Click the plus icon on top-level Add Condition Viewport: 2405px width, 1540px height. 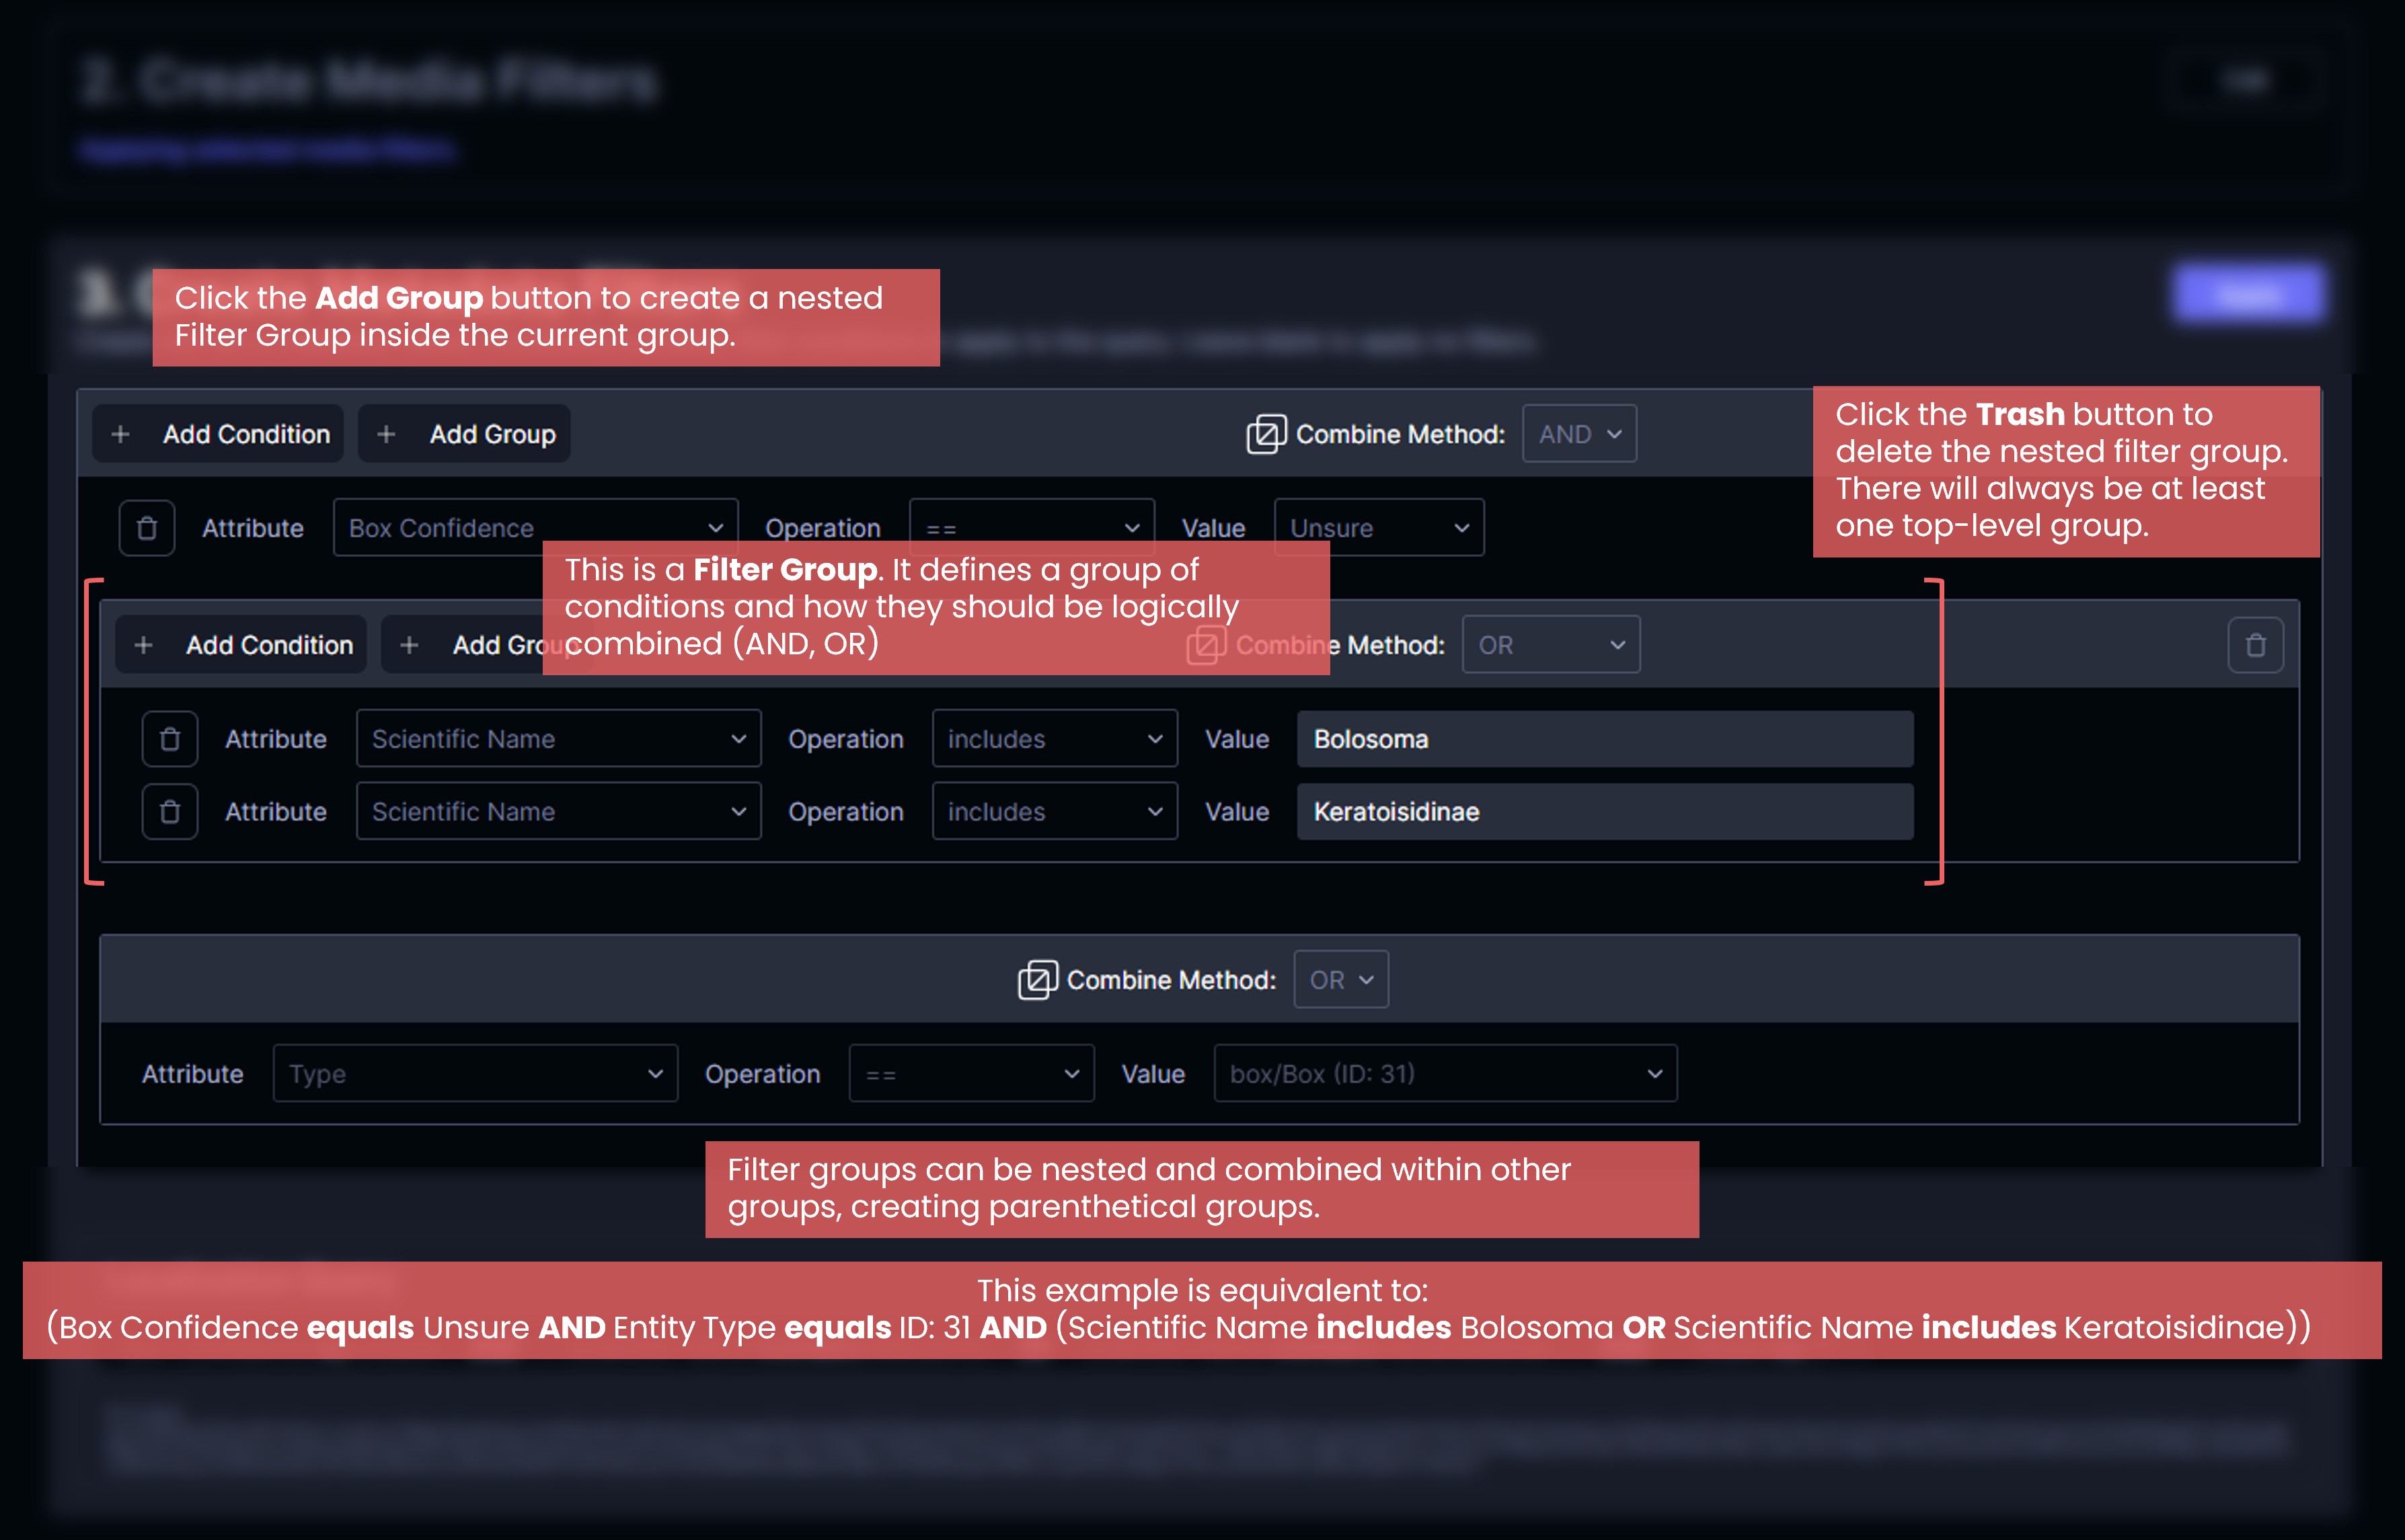120,434
